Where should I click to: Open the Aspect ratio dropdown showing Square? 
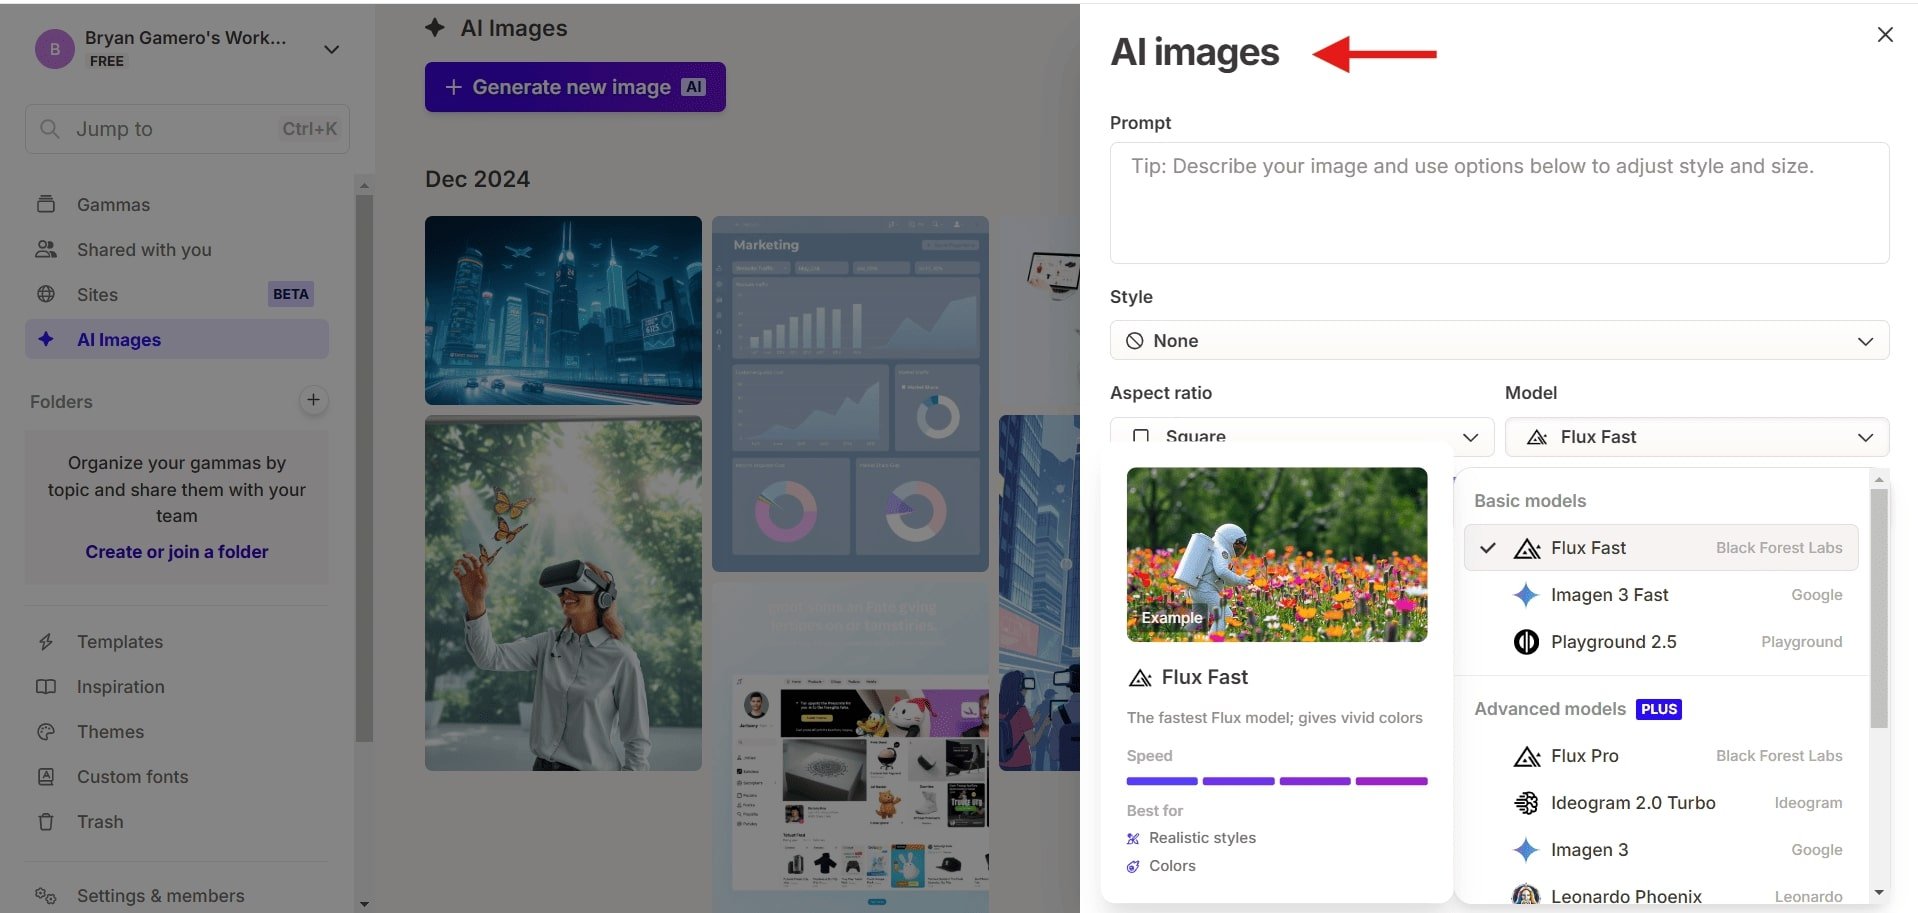pyautogui.click(x=1300, y=437)
